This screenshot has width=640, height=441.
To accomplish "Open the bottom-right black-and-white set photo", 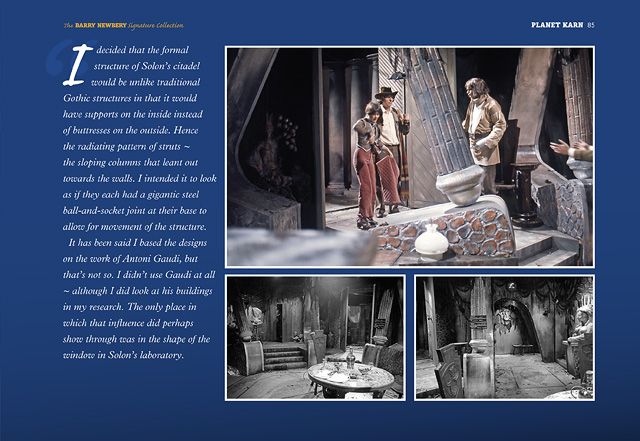I will coord(504,337).
